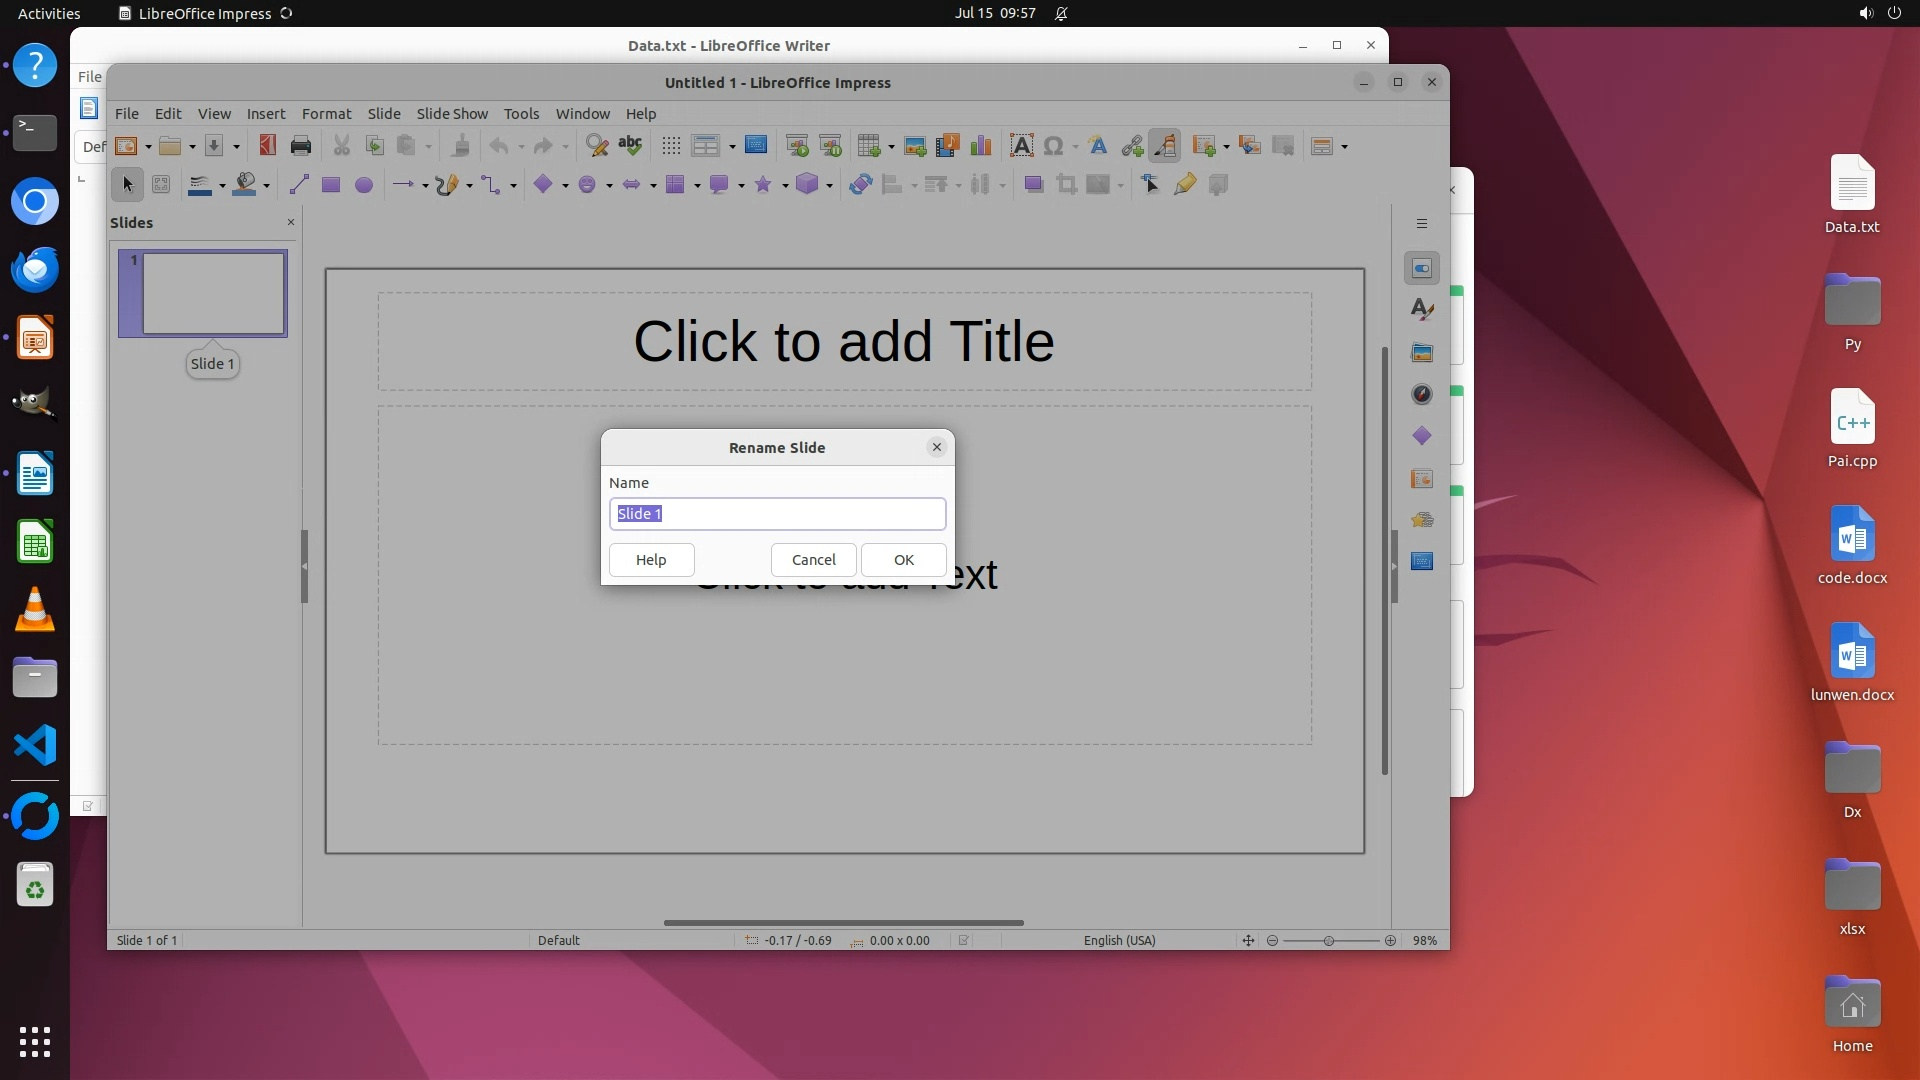Toggle the Shadow button in drawing toolbar
Image resolution: width=1920 pixels, height=1080 pixels.
pos(1033,185)
